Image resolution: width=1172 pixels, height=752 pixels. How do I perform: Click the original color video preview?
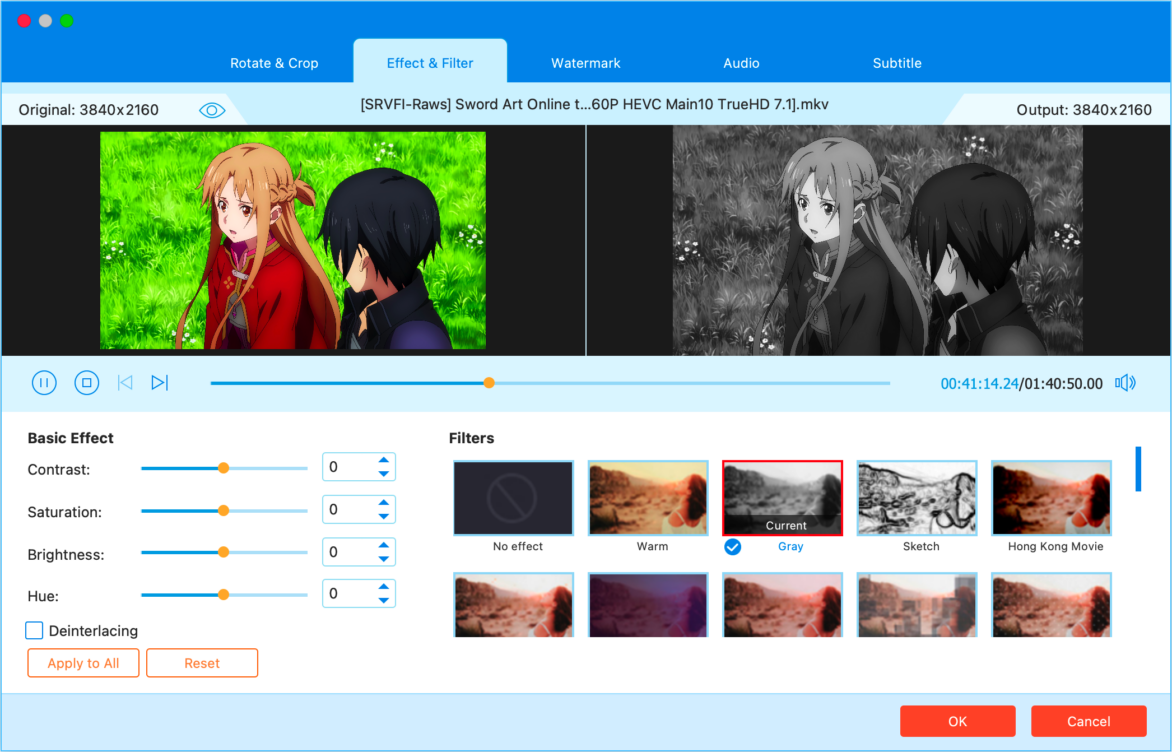point(293,241)
